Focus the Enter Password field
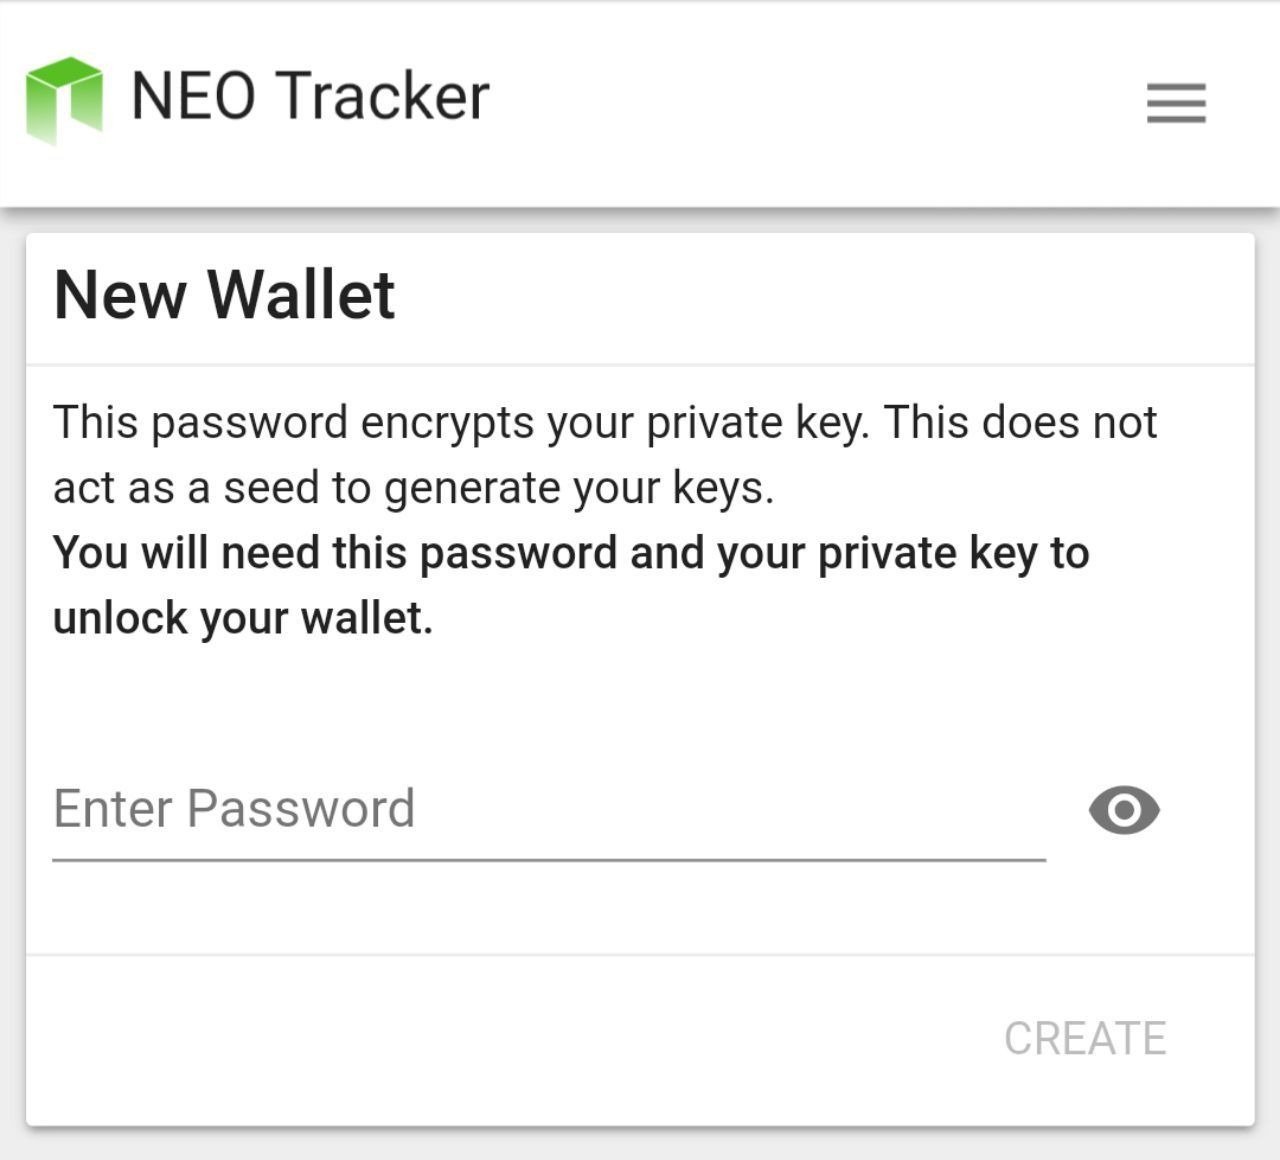The image size is (1280, 1160). coord(549,809)
